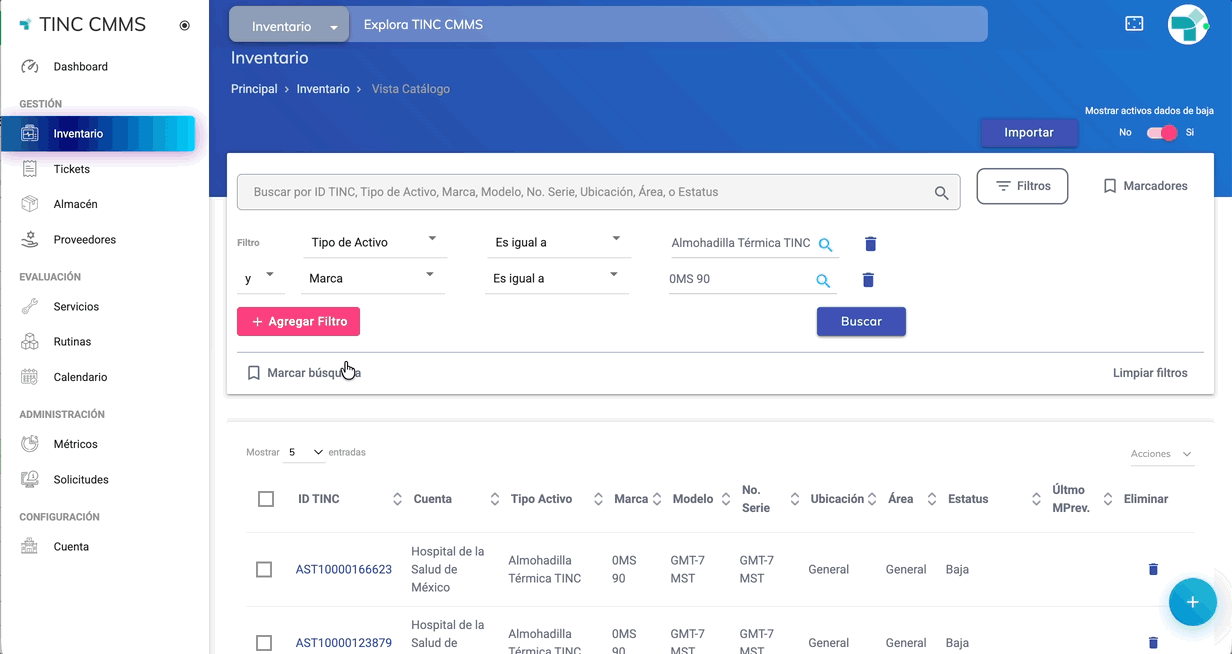Click search icon next to 0MS 90 value
This screenshot has width=1232, height=654.
[823, 281]
